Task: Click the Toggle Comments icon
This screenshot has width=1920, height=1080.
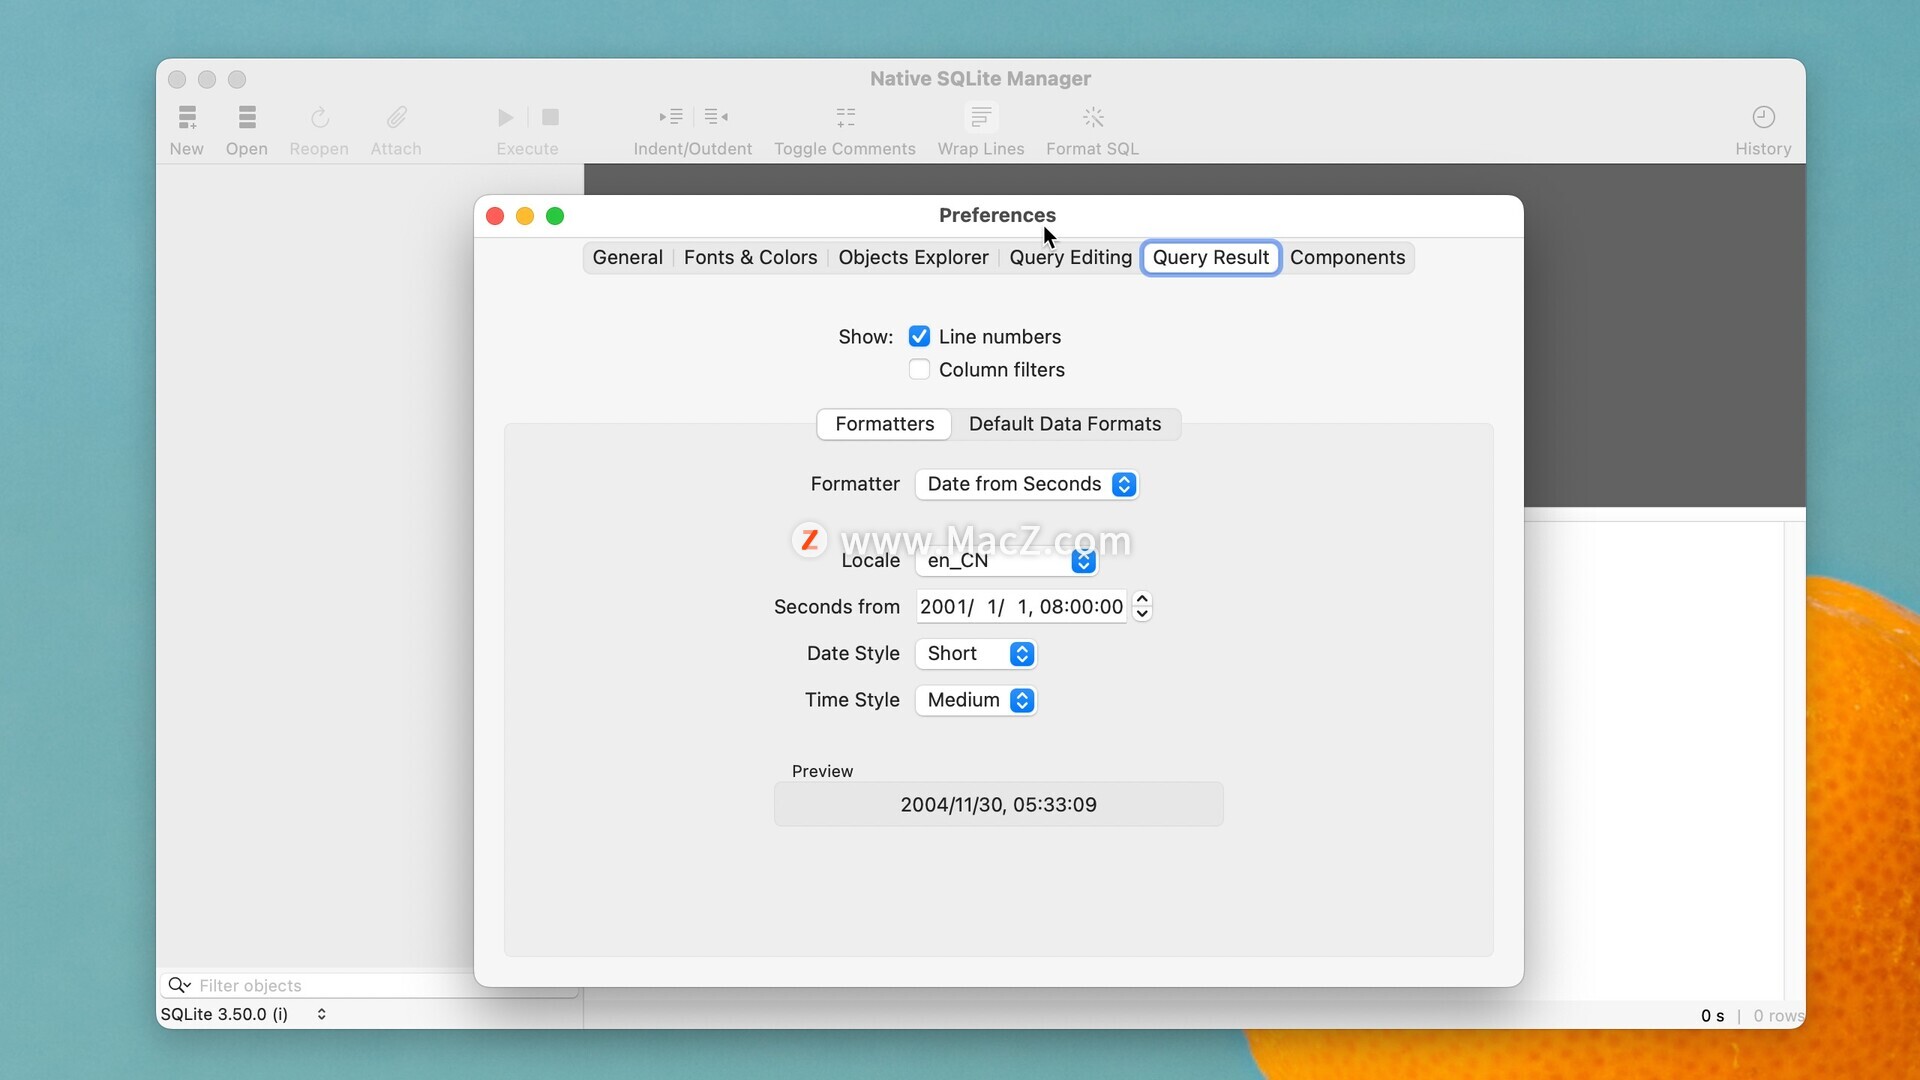Action: pos(845,118)
